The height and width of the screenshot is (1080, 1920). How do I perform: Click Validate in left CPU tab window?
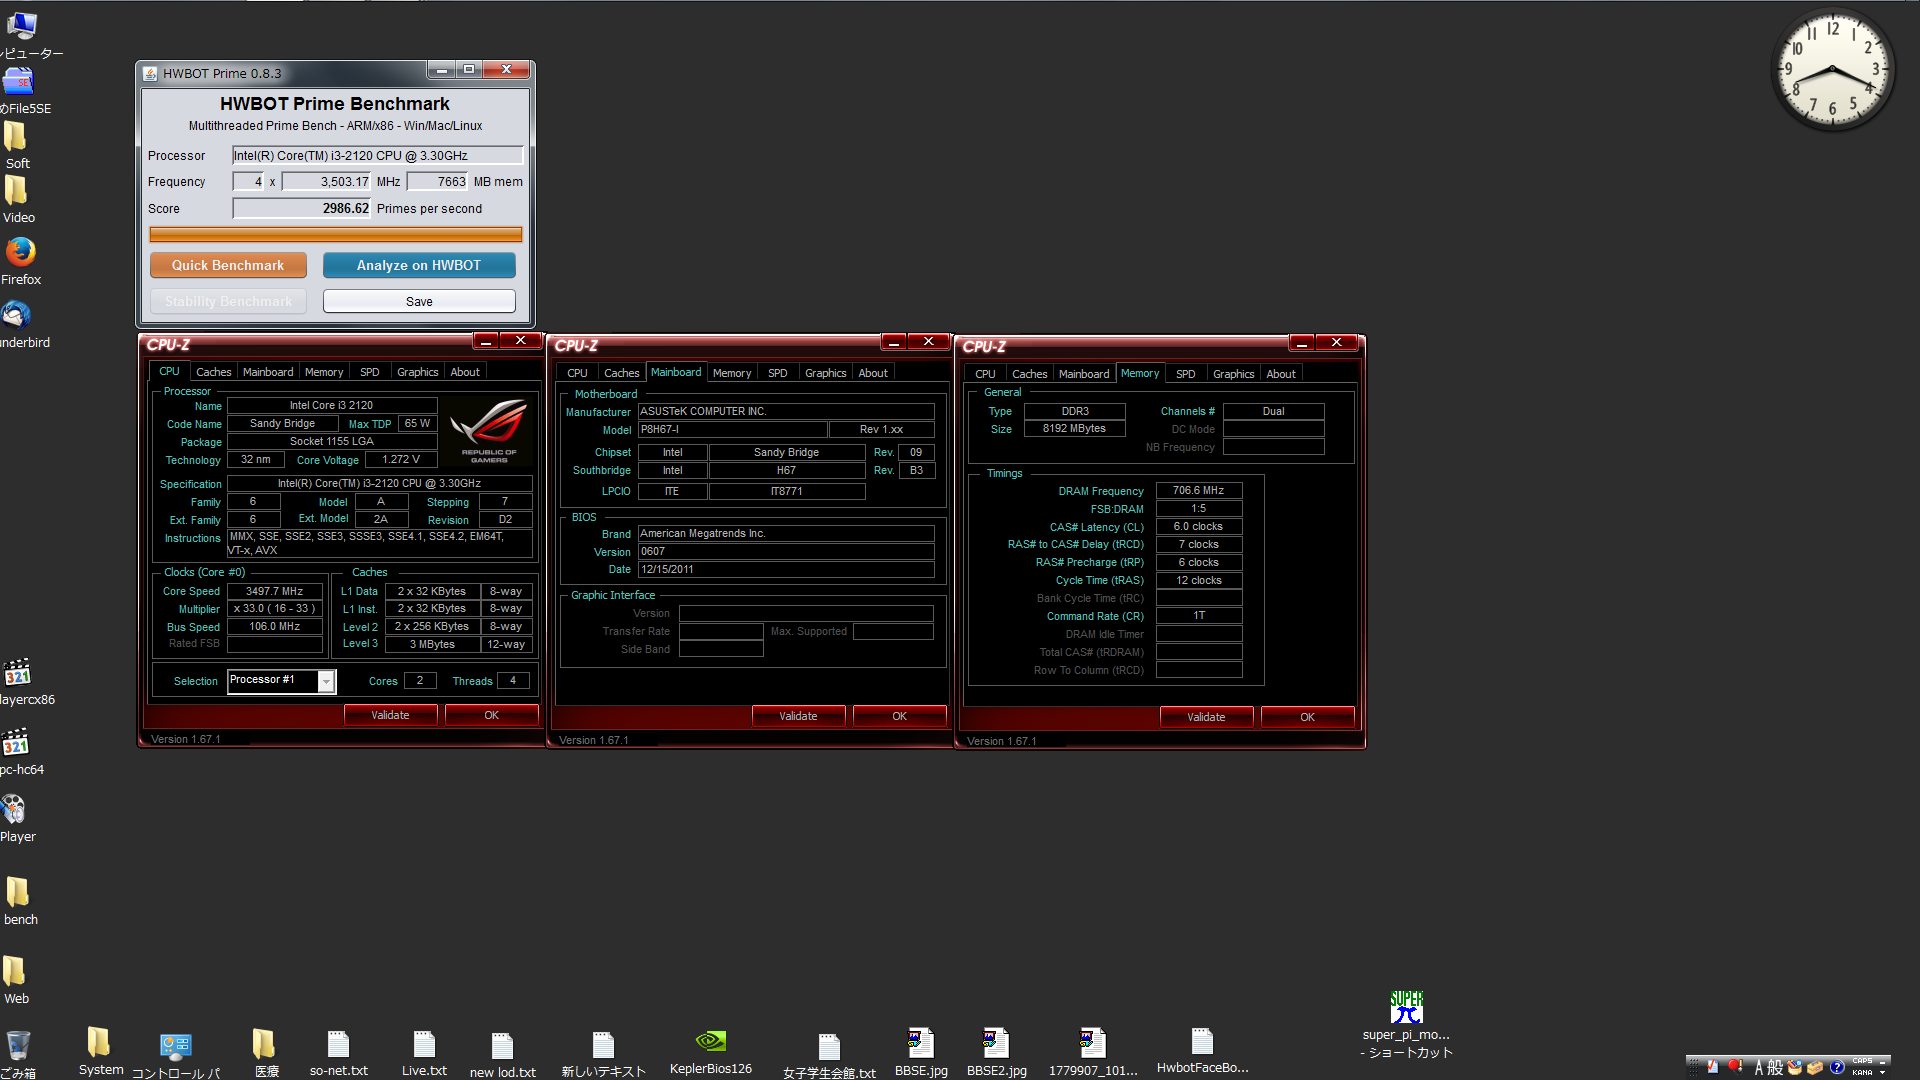[x=390, y=715]
